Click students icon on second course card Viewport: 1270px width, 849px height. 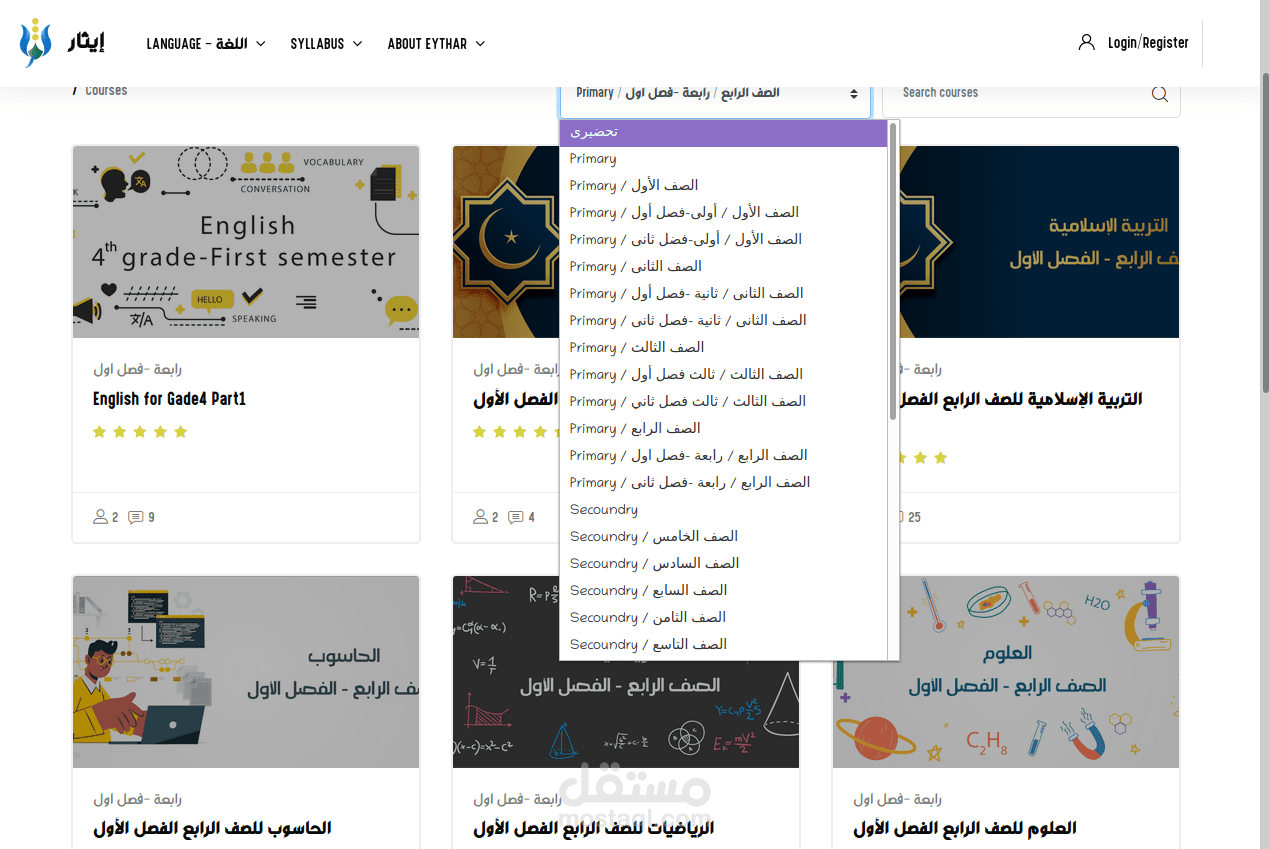[x=478, y=517]
